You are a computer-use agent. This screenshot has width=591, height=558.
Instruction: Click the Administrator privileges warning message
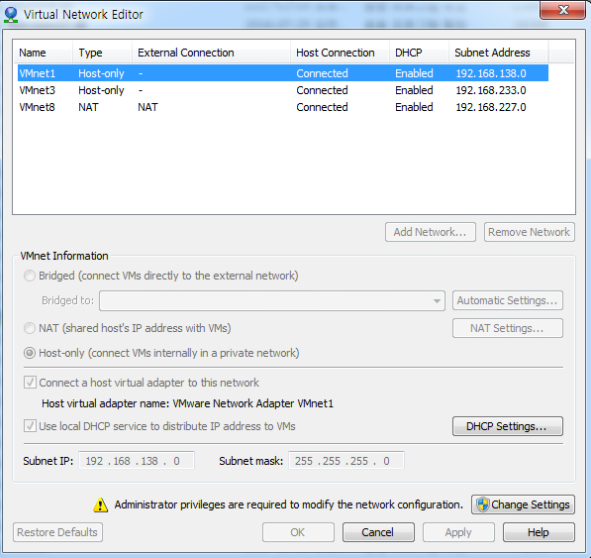(x=288, y=504)
